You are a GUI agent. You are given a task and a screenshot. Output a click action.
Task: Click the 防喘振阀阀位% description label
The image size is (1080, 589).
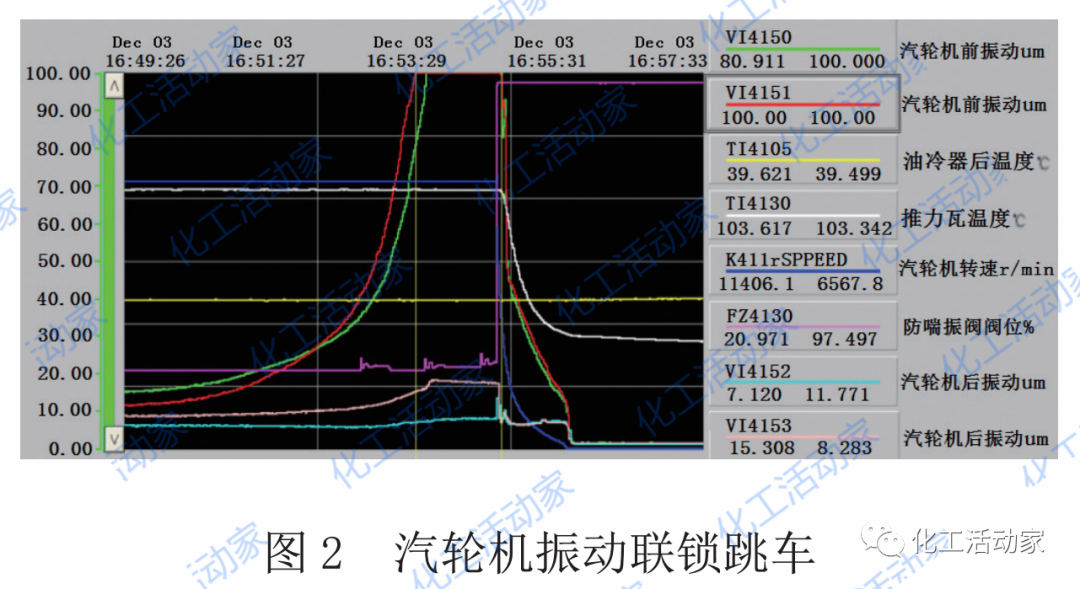tap(969, 327)
